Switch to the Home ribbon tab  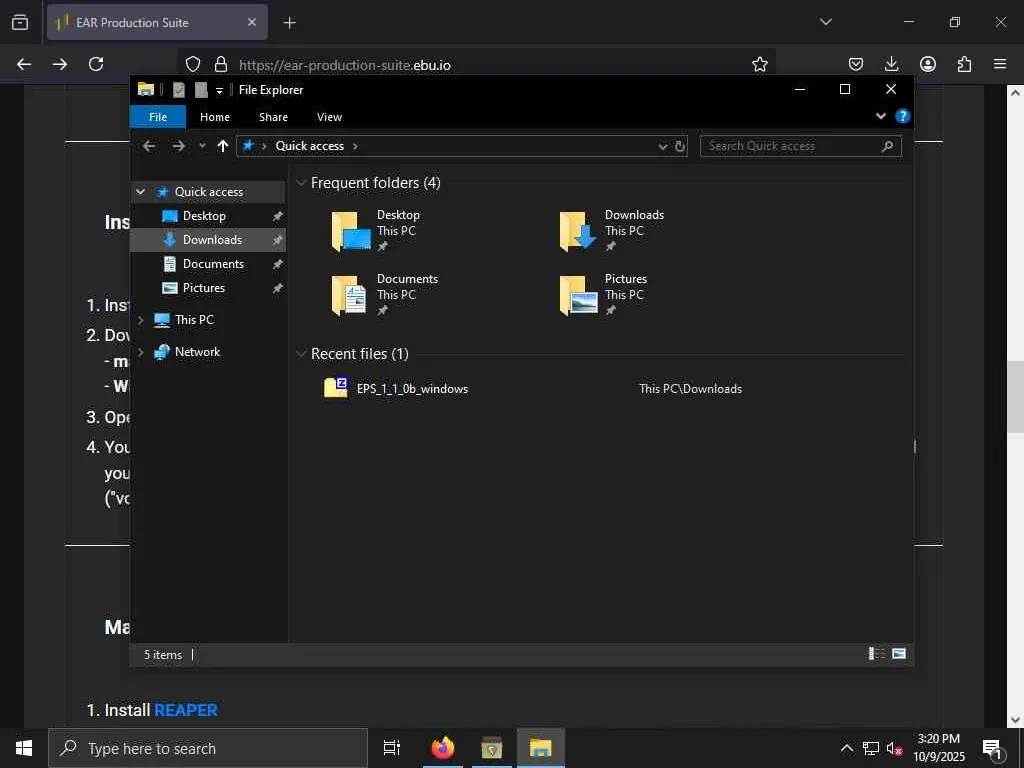click(215, 117)
